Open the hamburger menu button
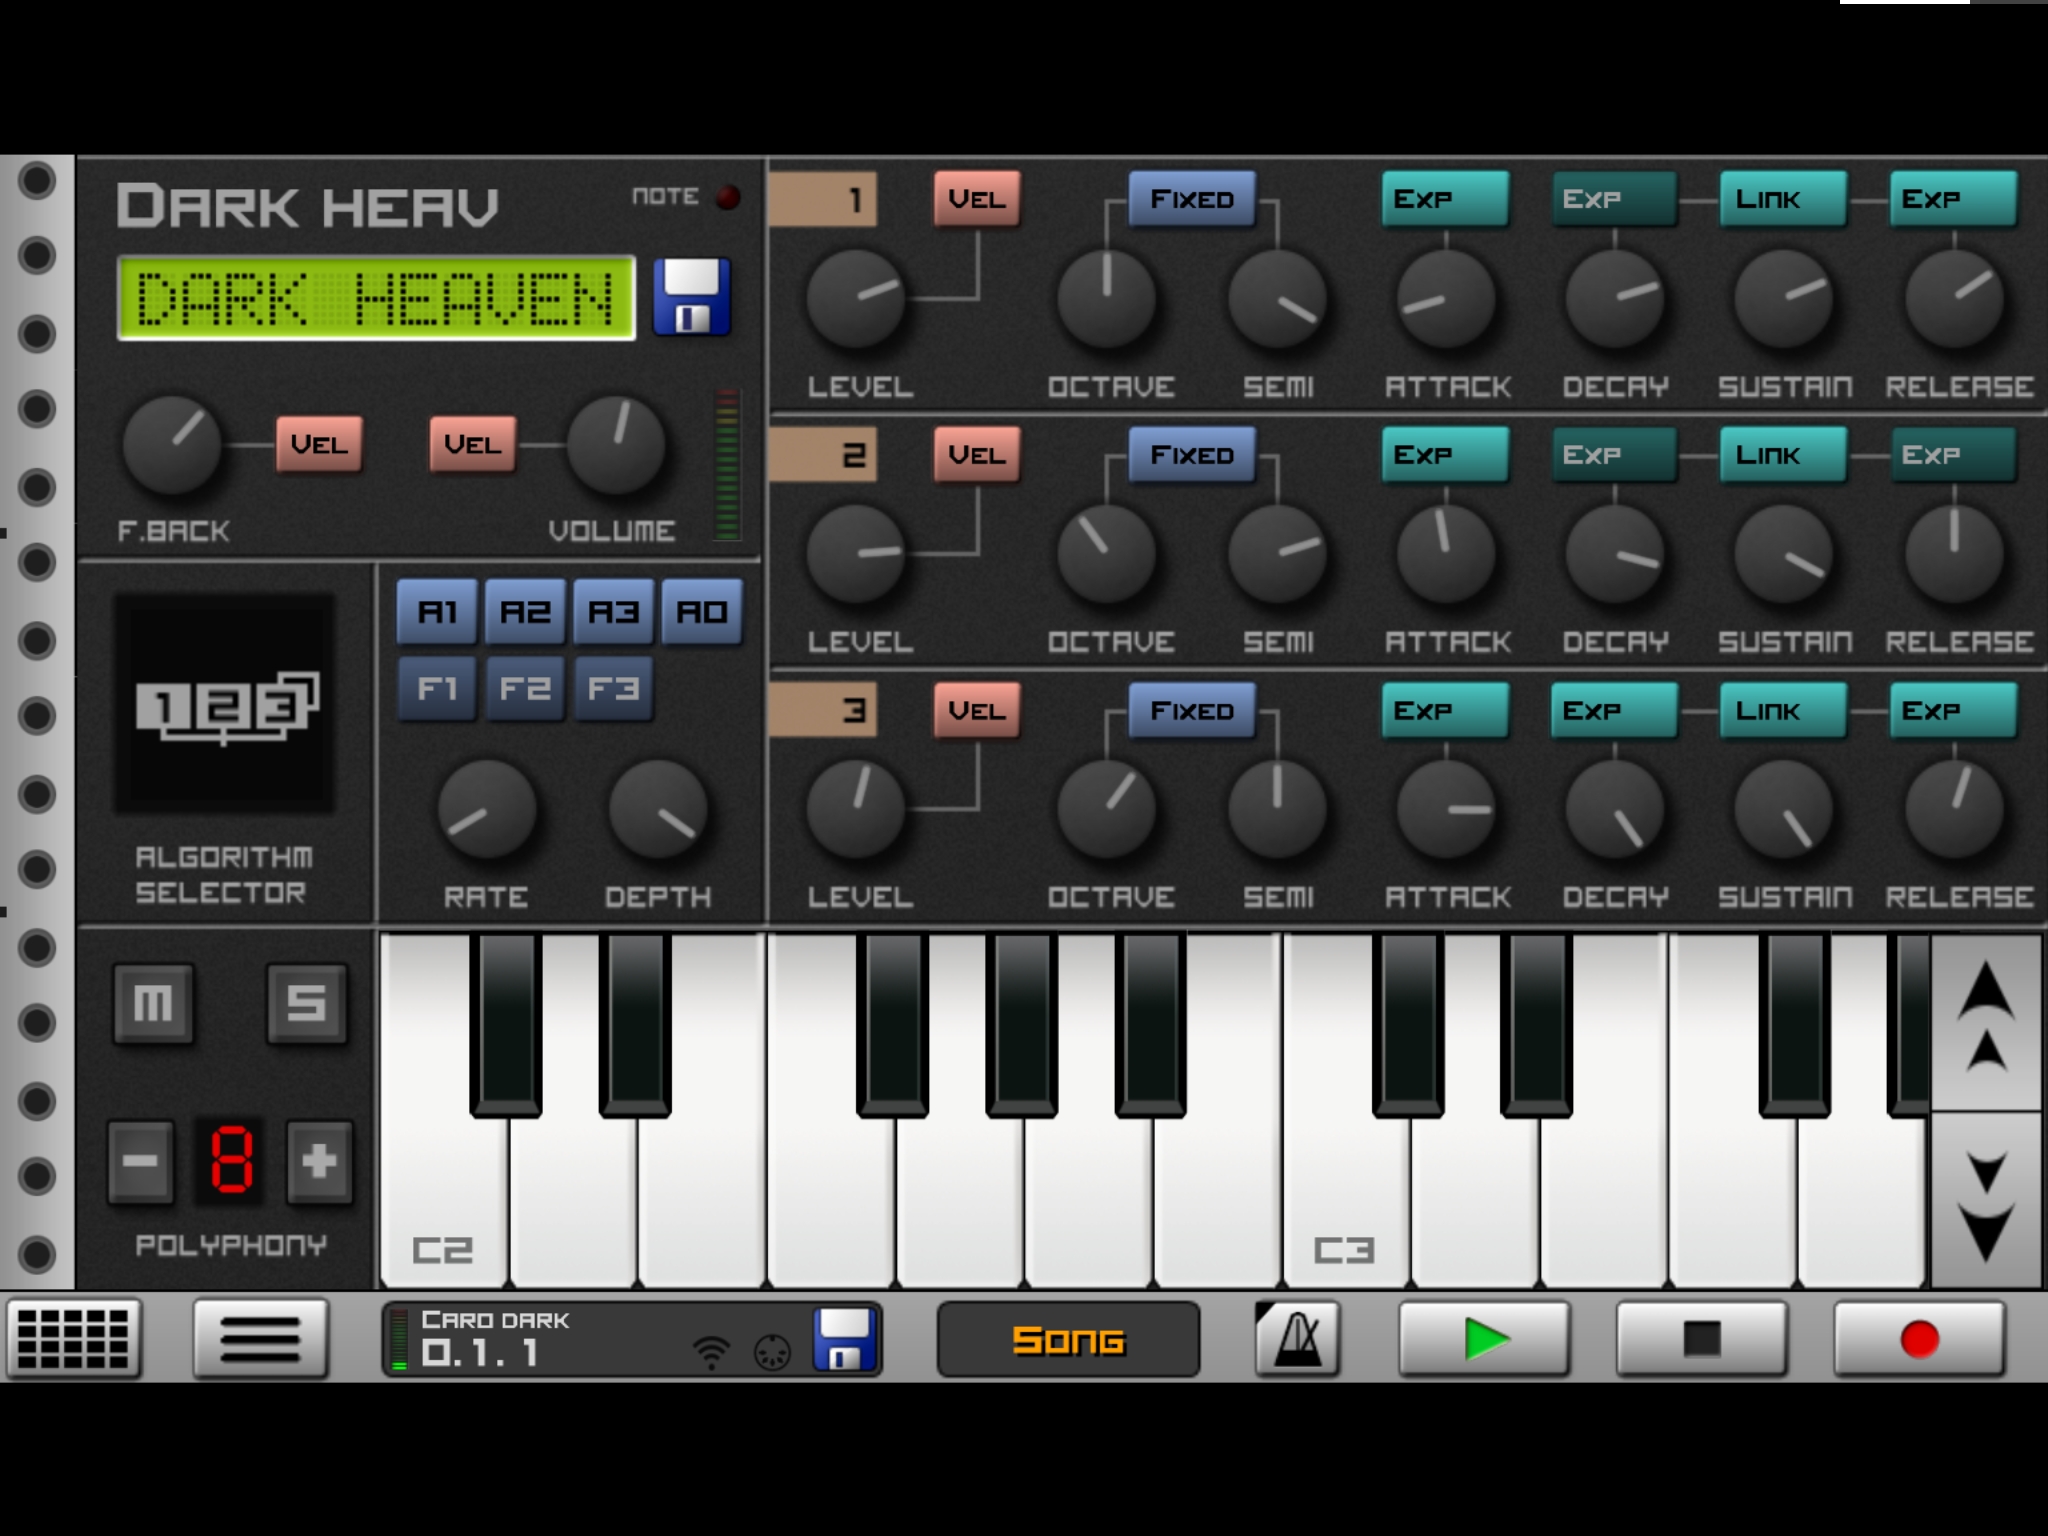This screenshot has height=1536, width=2048. coord(260,1339)
